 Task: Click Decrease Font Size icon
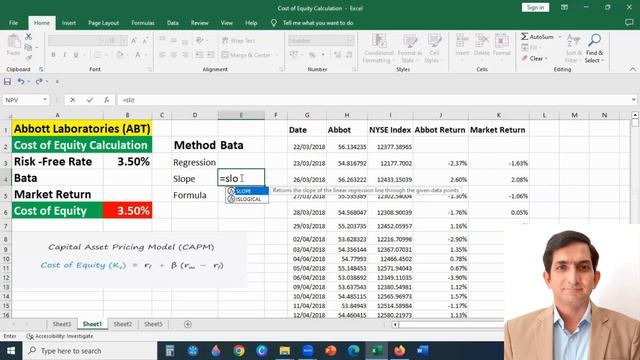pyautogui.click(x=145, y=40)
